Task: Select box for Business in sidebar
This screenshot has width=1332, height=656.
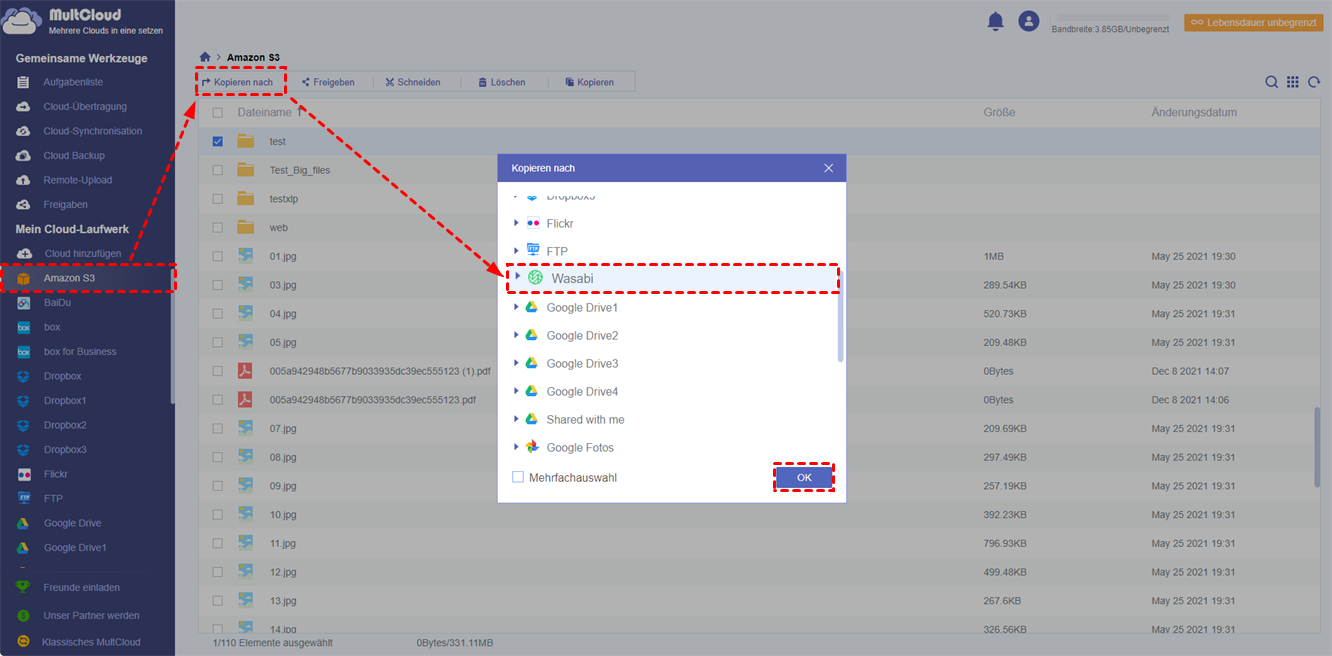Action: click(80, 351)
